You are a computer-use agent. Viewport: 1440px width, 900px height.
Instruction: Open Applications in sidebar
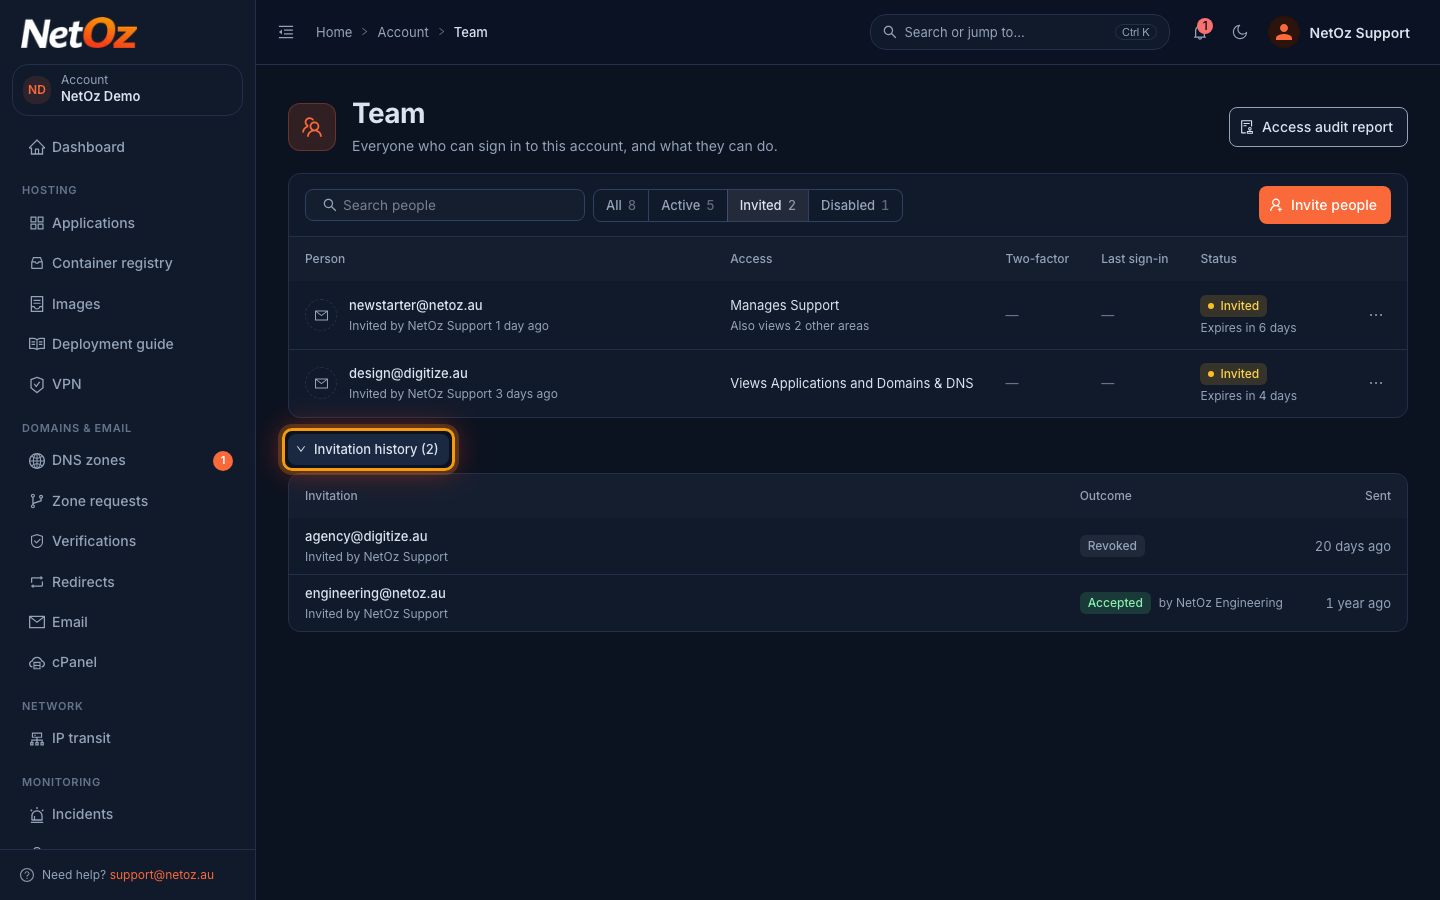pos(127,223)
